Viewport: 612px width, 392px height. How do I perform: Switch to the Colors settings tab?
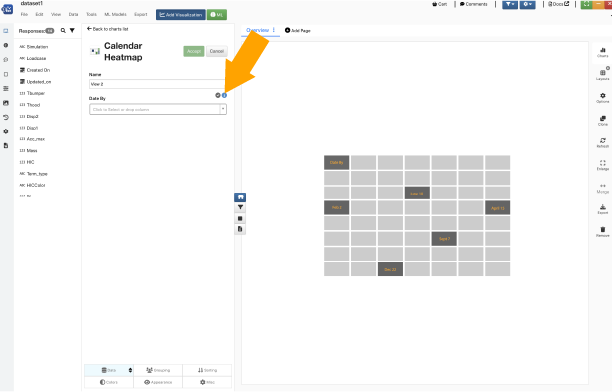[109, 382]
